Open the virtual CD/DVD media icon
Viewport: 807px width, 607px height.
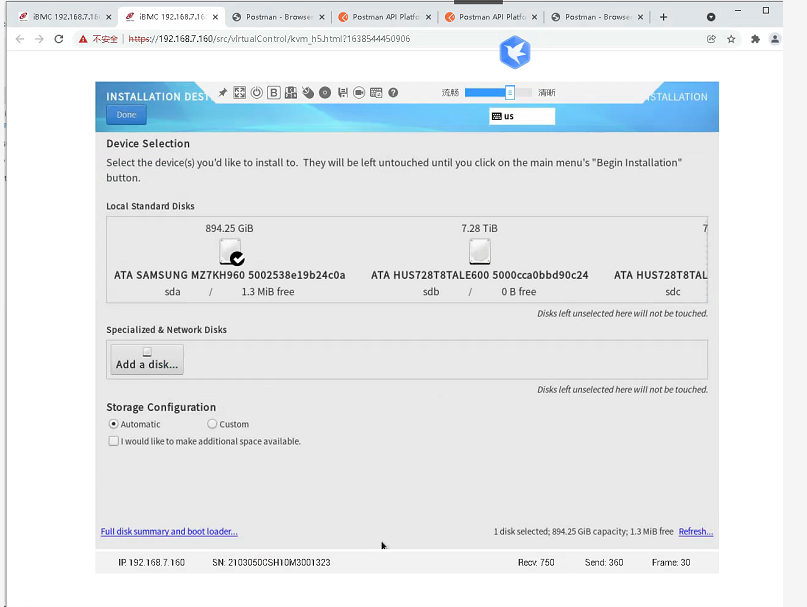(x=325, y=93)
